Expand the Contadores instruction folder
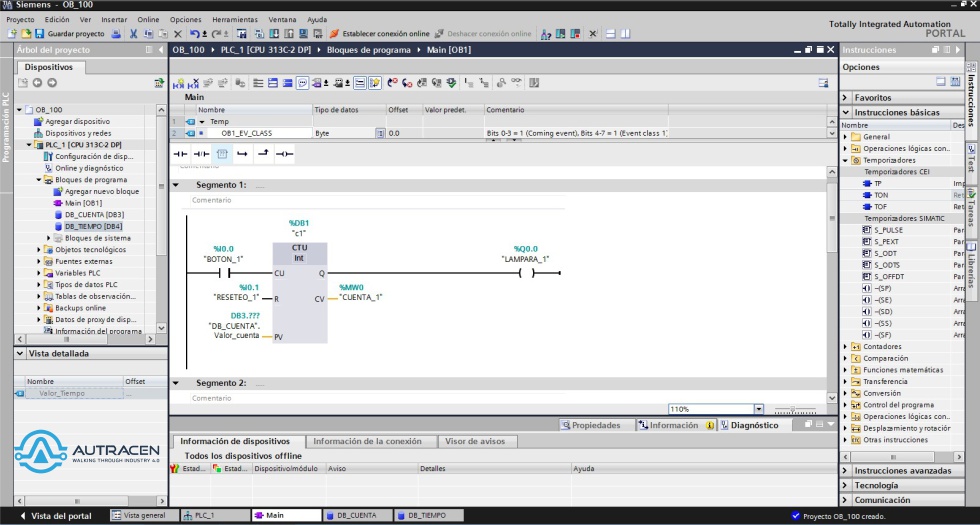Viewport: 980px width, 525px height. (x=846, y=346)
